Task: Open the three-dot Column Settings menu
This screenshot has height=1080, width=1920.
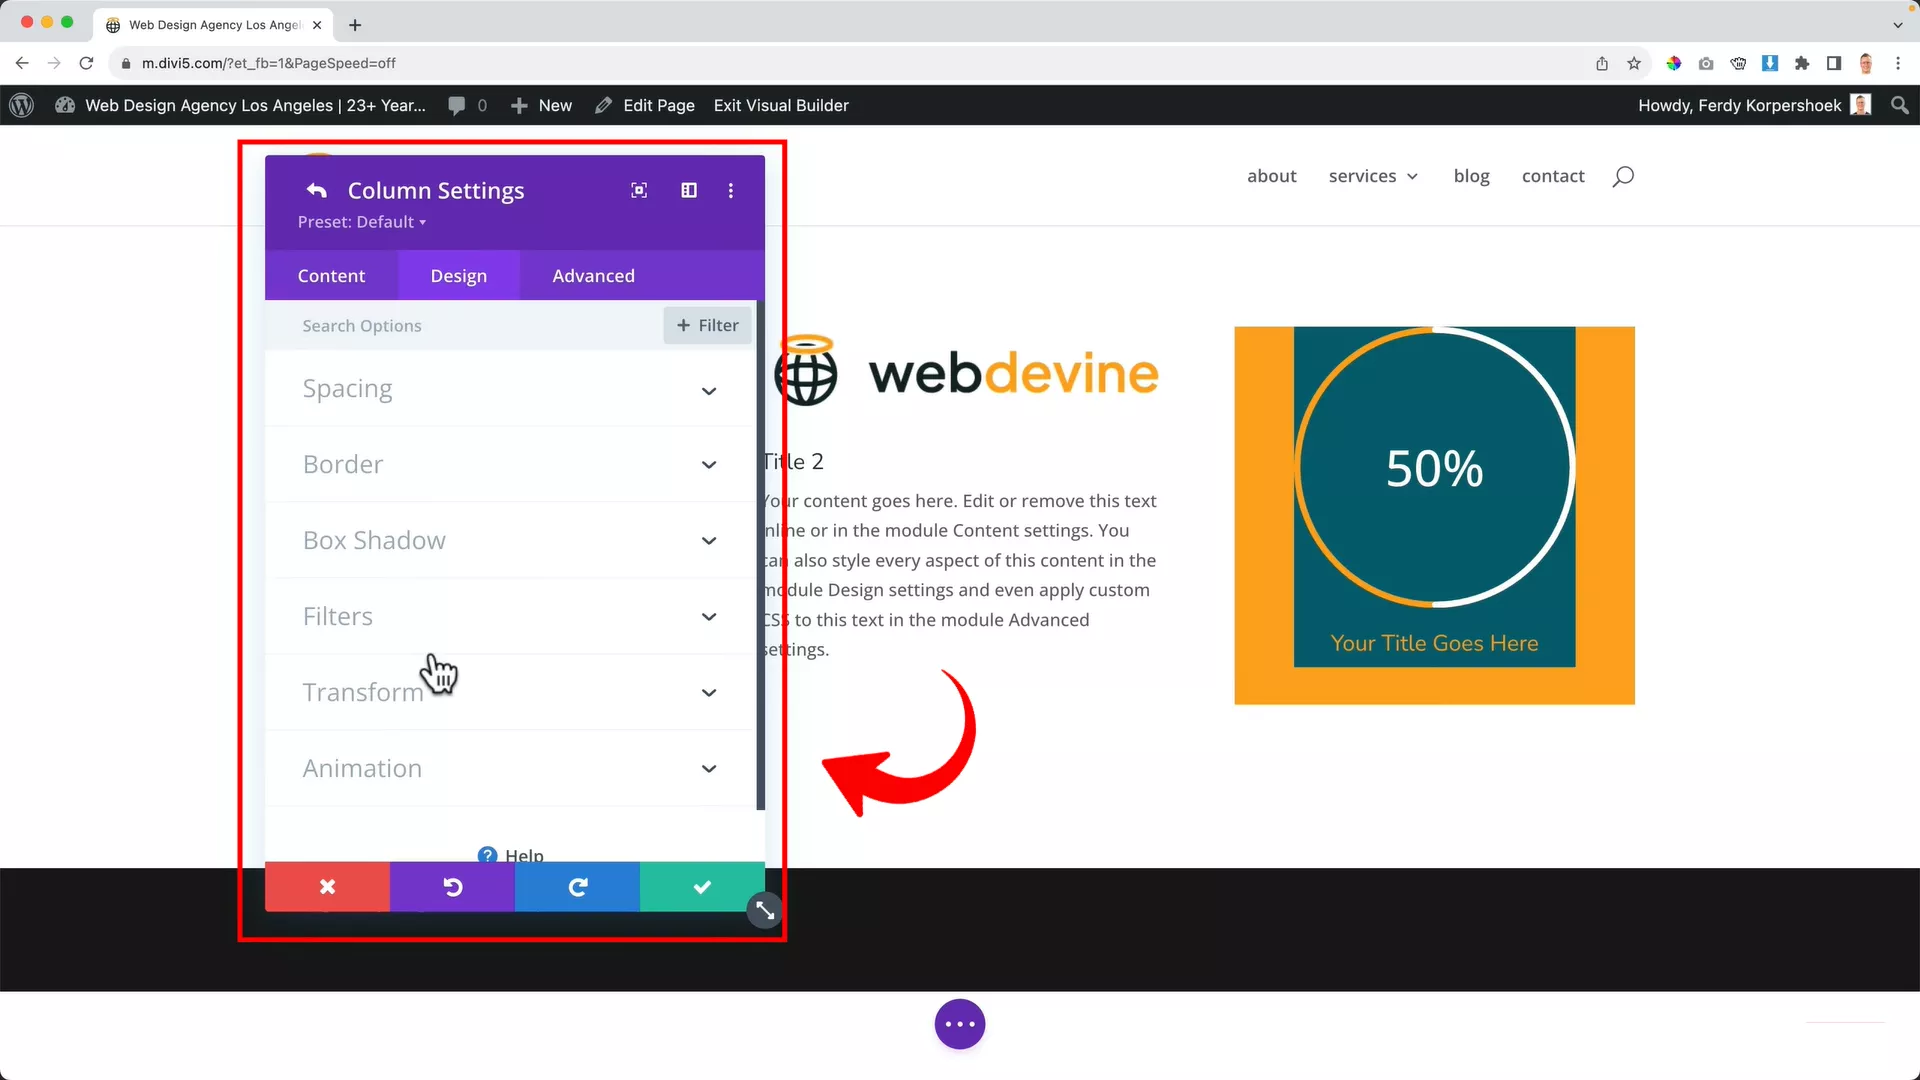Action: coord(731,190)
